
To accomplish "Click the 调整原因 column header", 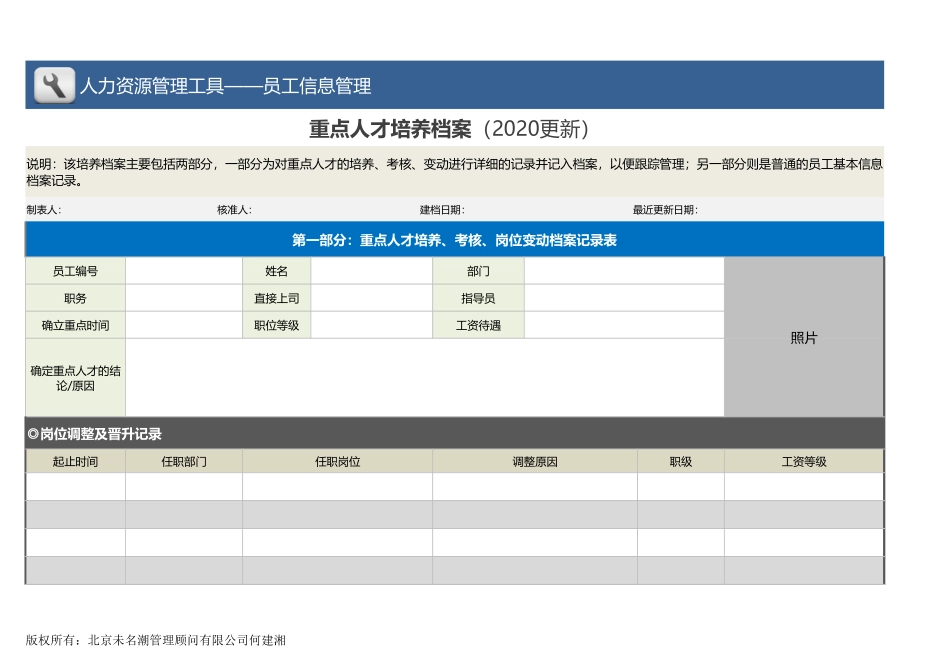I will [x=533, y=460].
